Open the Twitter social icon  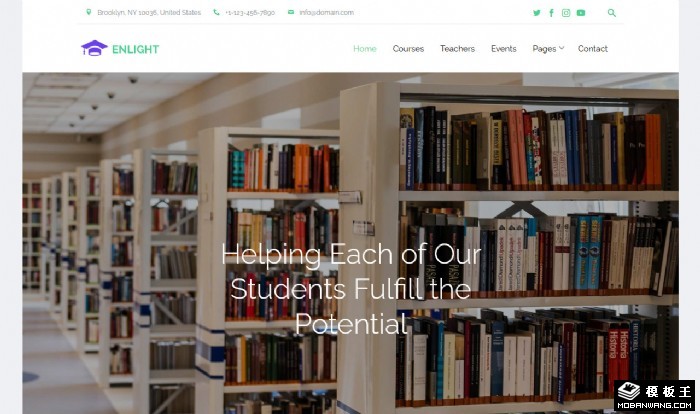pos(537,13)
